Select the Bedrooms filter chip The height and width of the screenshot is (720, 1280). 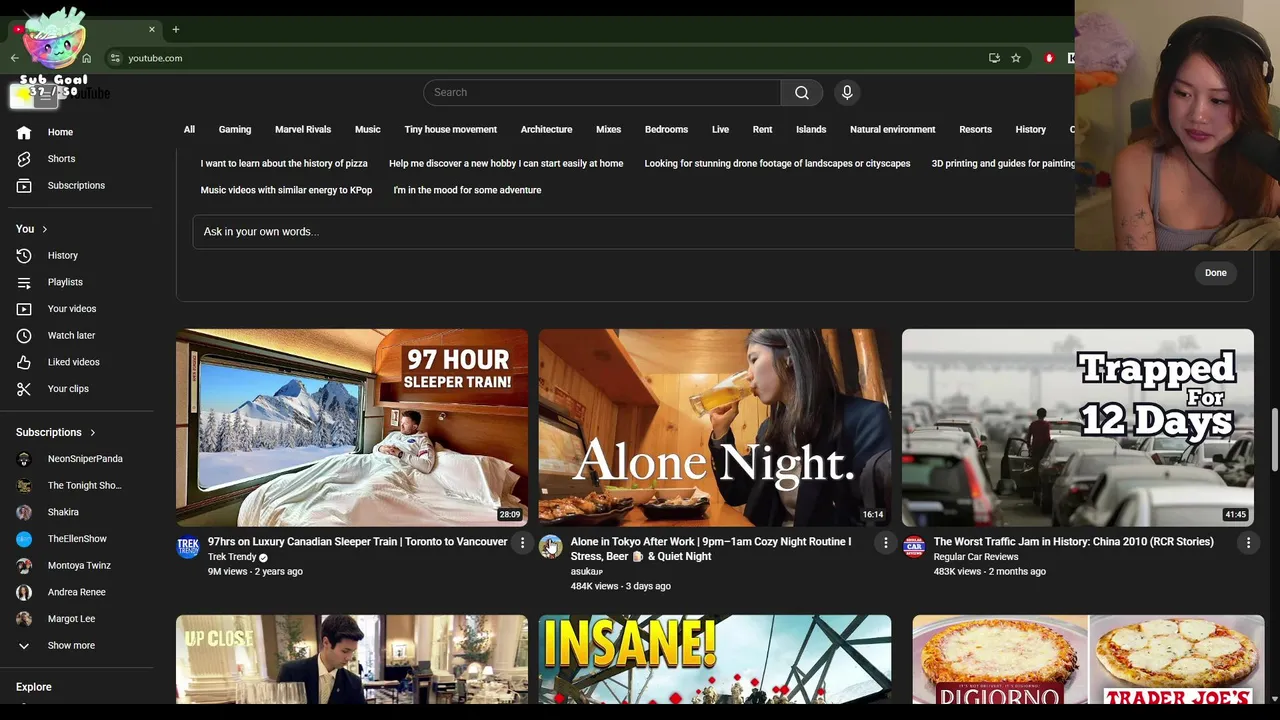click(x=666, y=129)
